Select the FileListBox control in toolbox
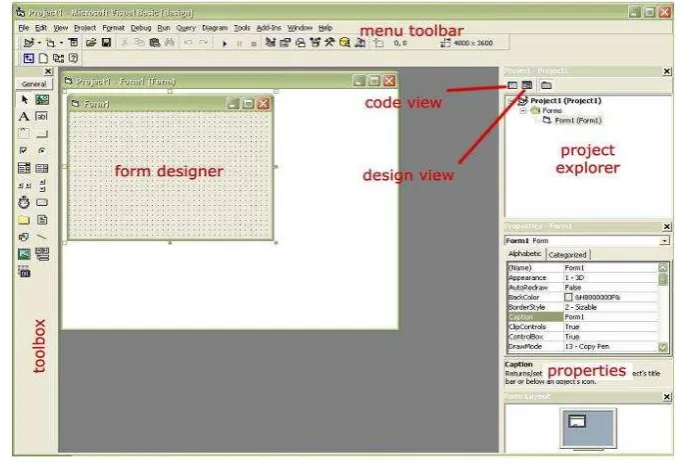This screenshot has width=691, height=468. click(42, 220)
